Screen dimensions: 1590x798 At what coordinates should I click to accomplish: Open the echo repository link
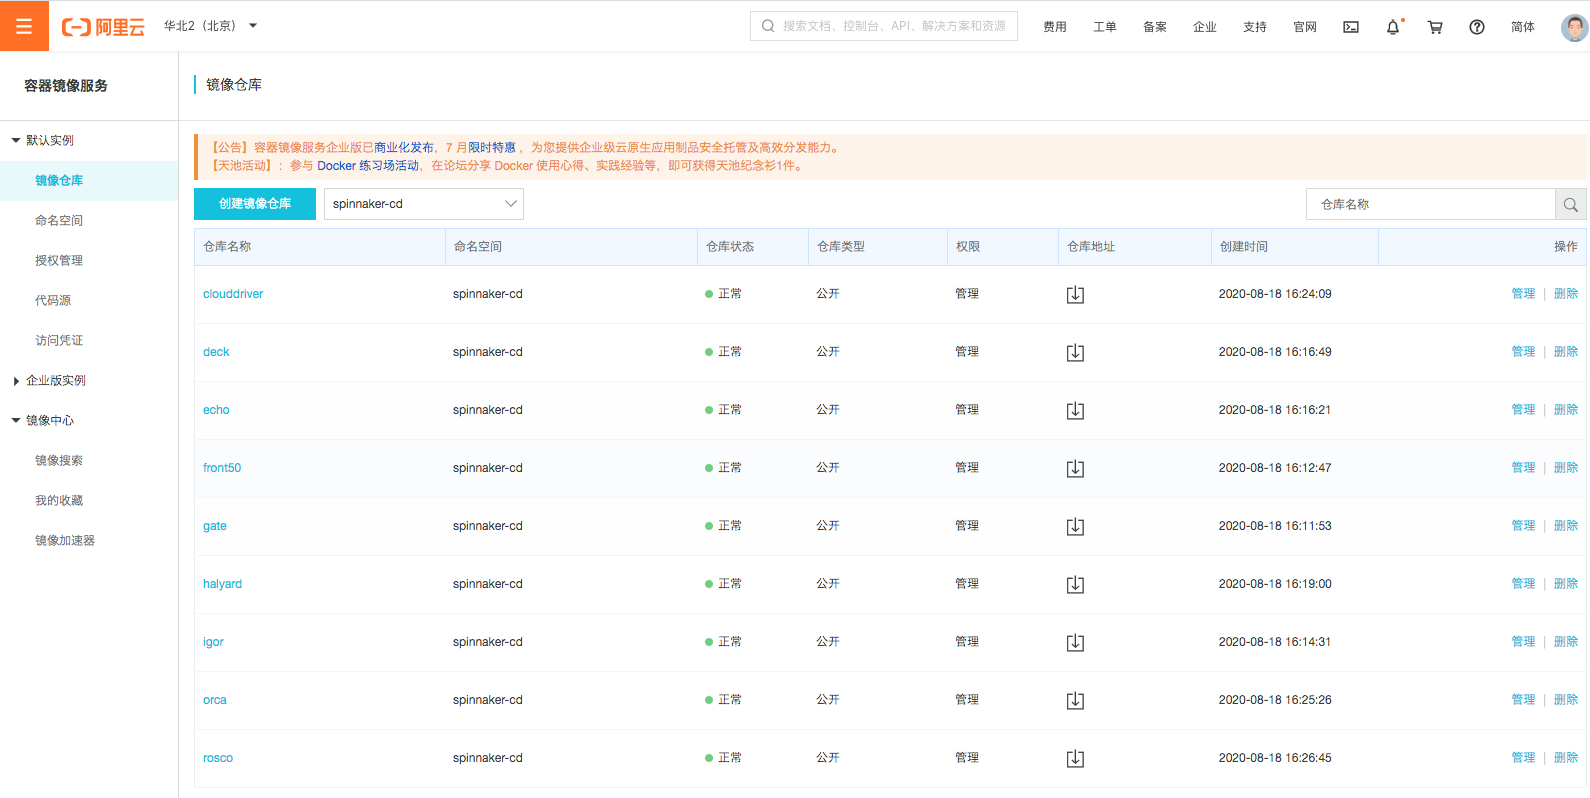(x=216, y=410)
